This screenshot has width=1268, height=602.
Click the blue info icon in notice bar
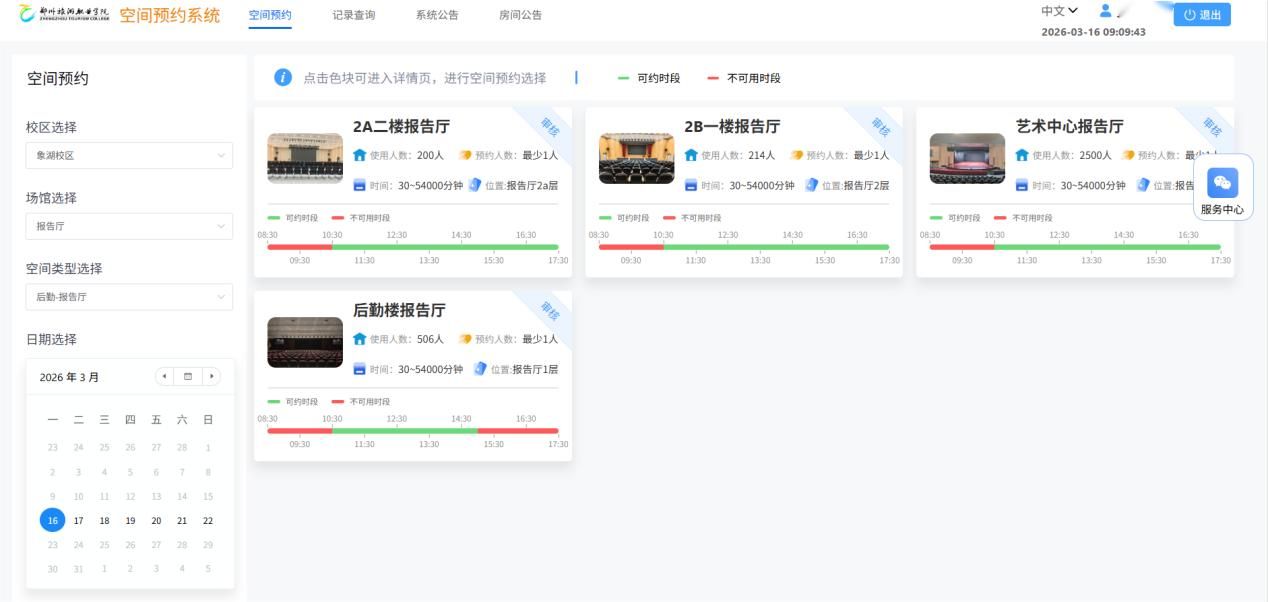pos(283,78)
